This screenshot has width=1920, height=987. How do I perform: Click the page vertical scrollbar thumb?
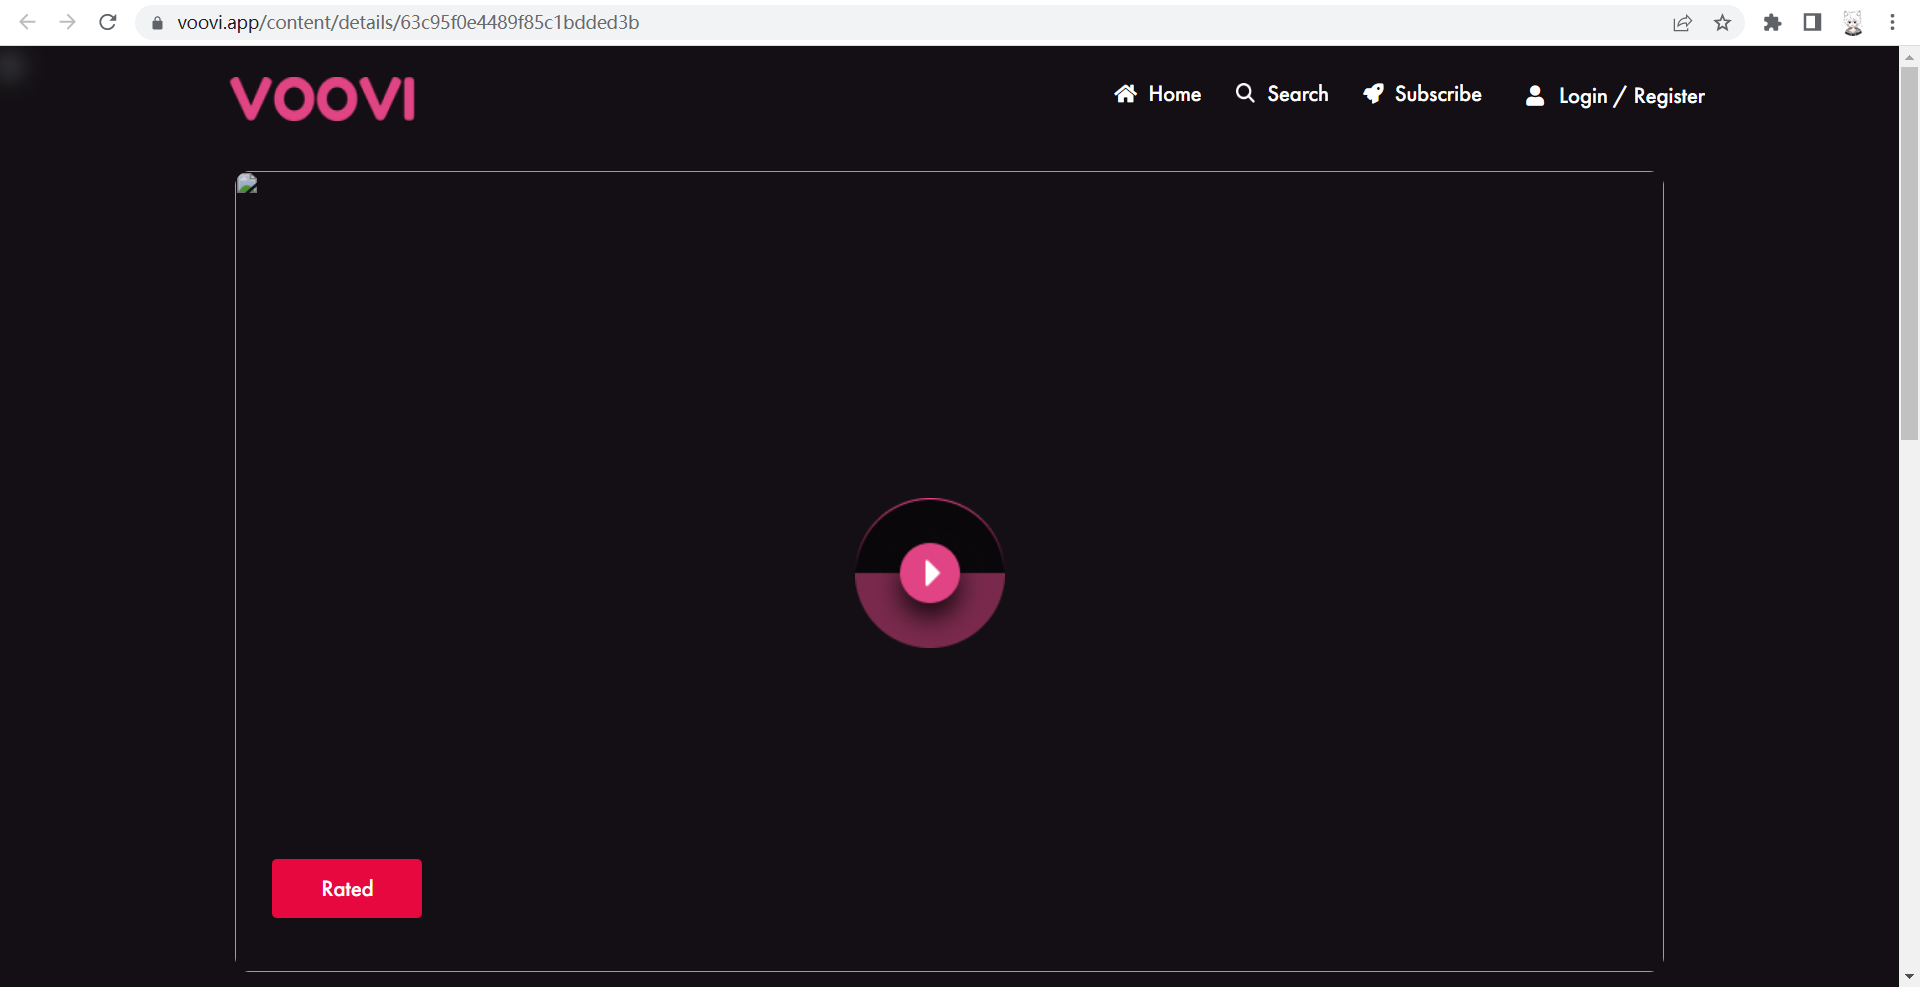pos(1909,254)
